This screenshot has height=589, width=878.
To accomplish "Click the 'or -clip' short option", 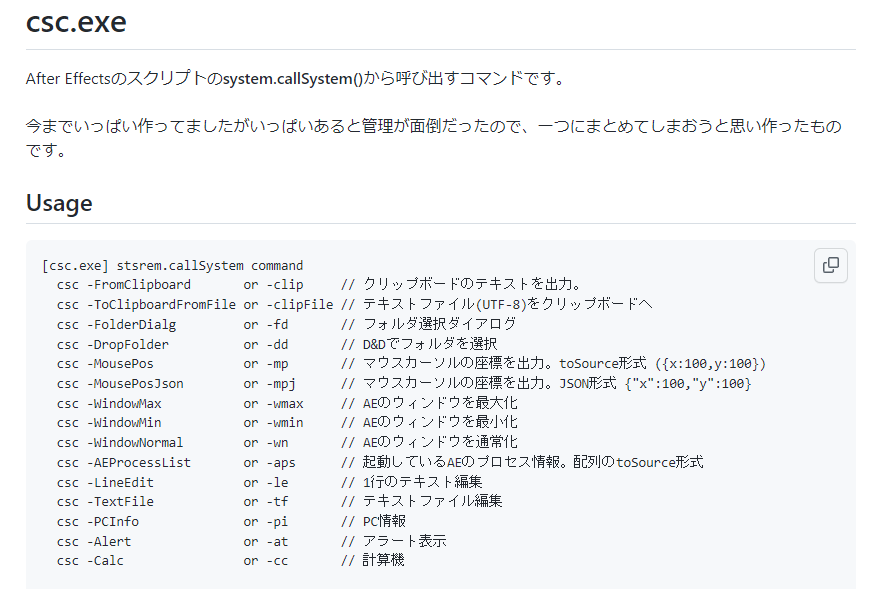I will pyautogui.click(x=273, y=285).
